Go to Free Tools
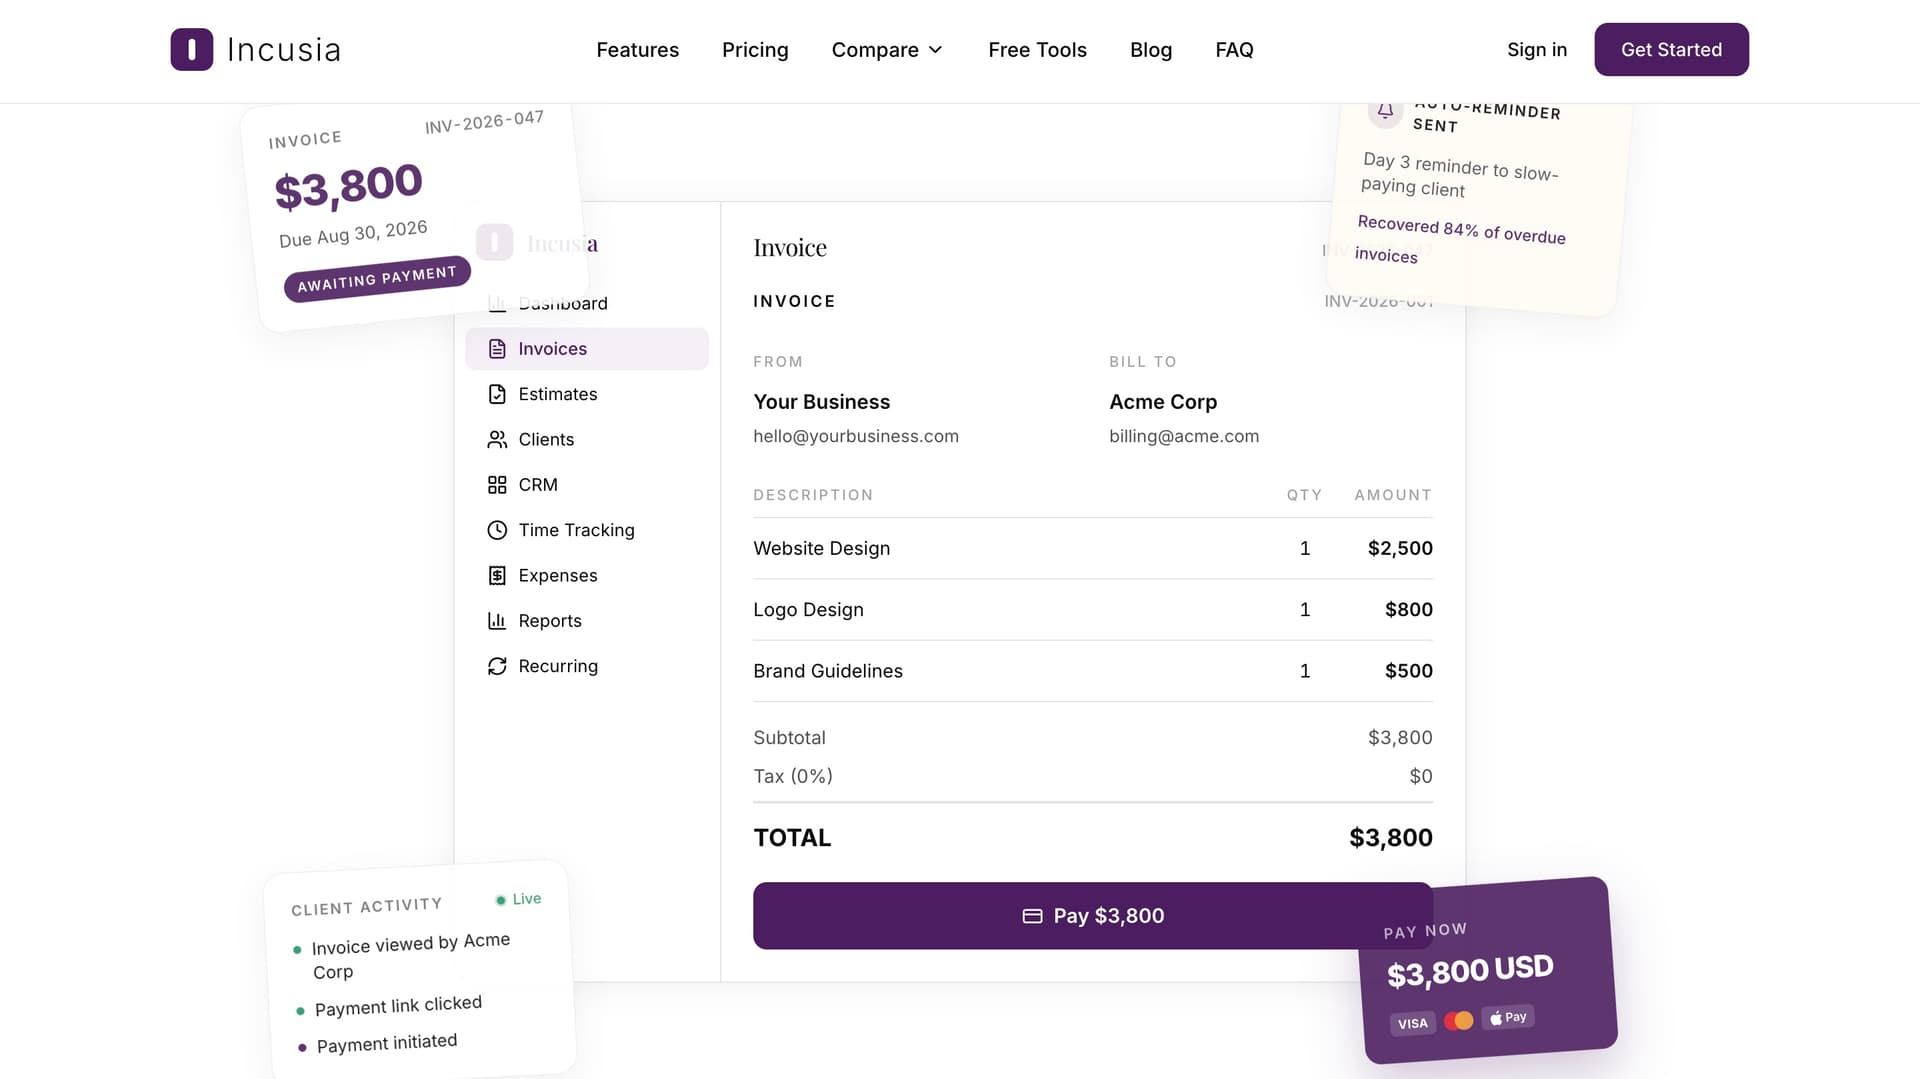The height and width of the screenshot is (1079, 1920). [1037, 50]
